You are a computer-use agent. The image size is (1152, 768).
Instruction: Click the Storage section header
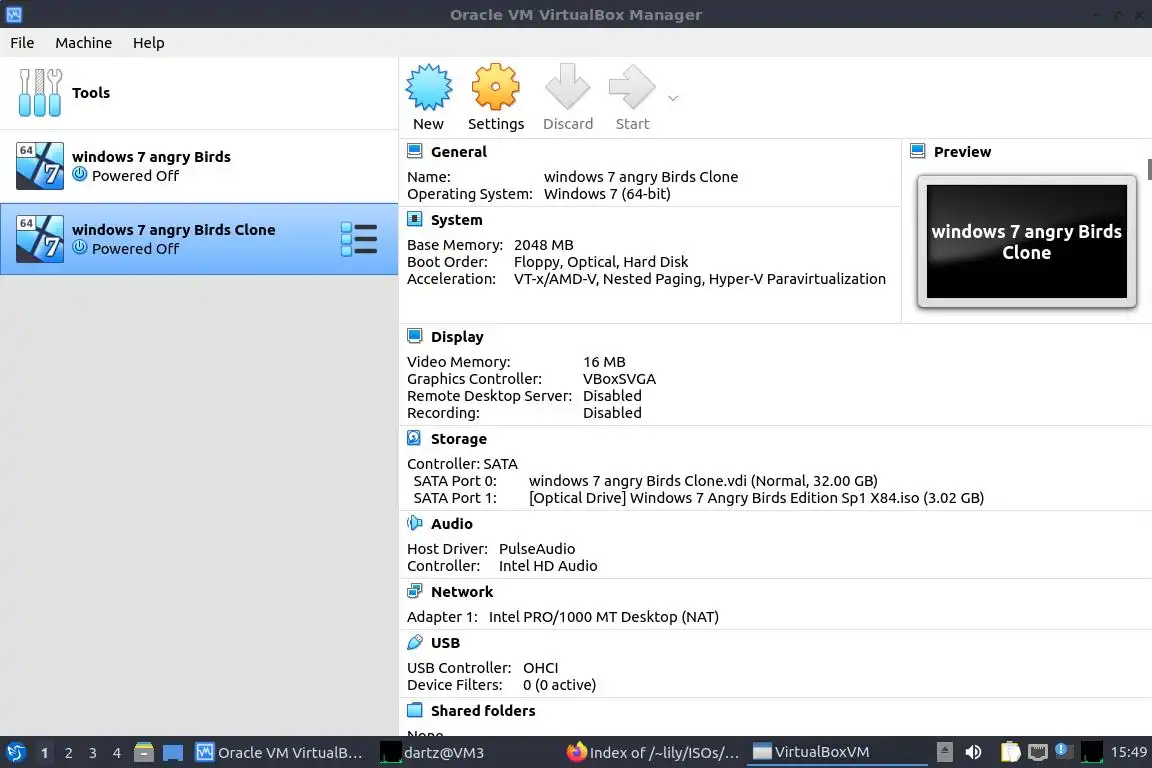pos(458,439)
